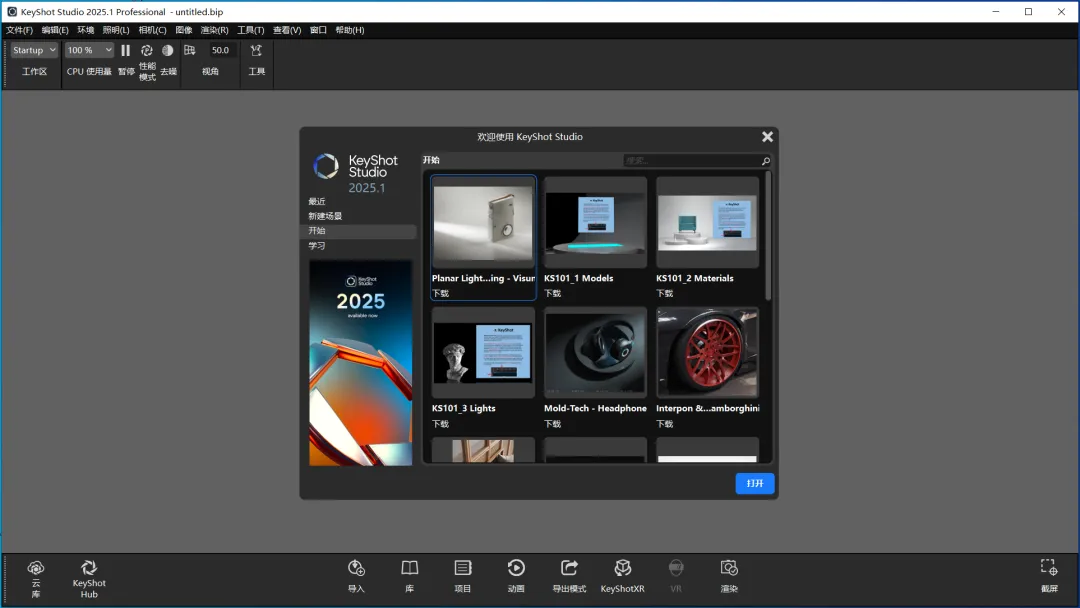This screenshot has width=1080, height=608.
Task: Click the welcome dialog vertical scrollbar
Action: [768, 235]
